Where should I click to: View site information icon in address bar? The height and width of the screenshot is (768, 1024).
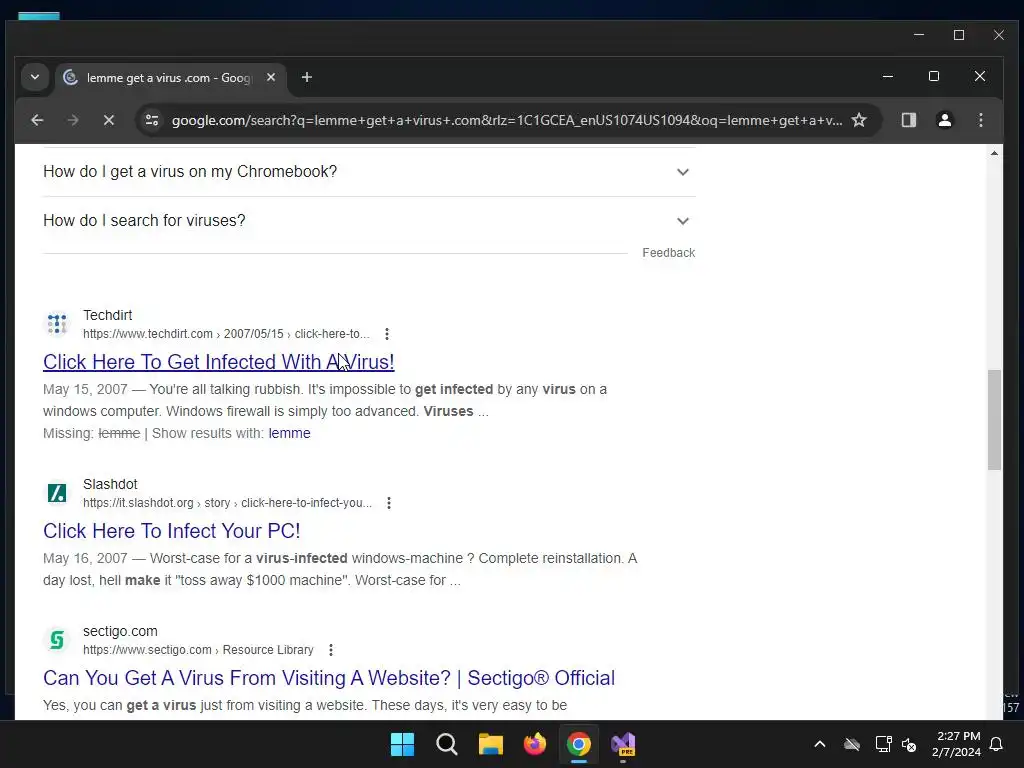tap(152, 120)
